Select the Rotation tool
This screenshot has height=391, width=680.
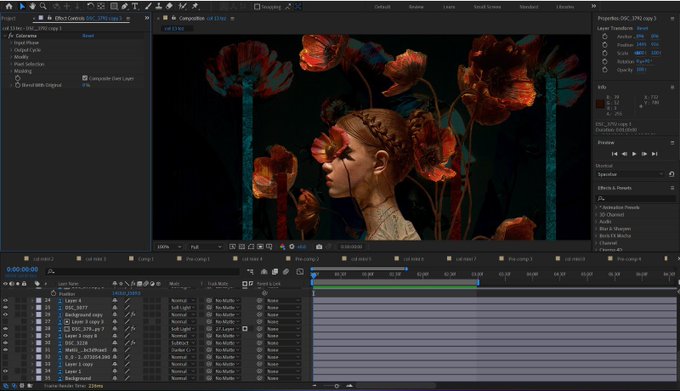[90, 6]
